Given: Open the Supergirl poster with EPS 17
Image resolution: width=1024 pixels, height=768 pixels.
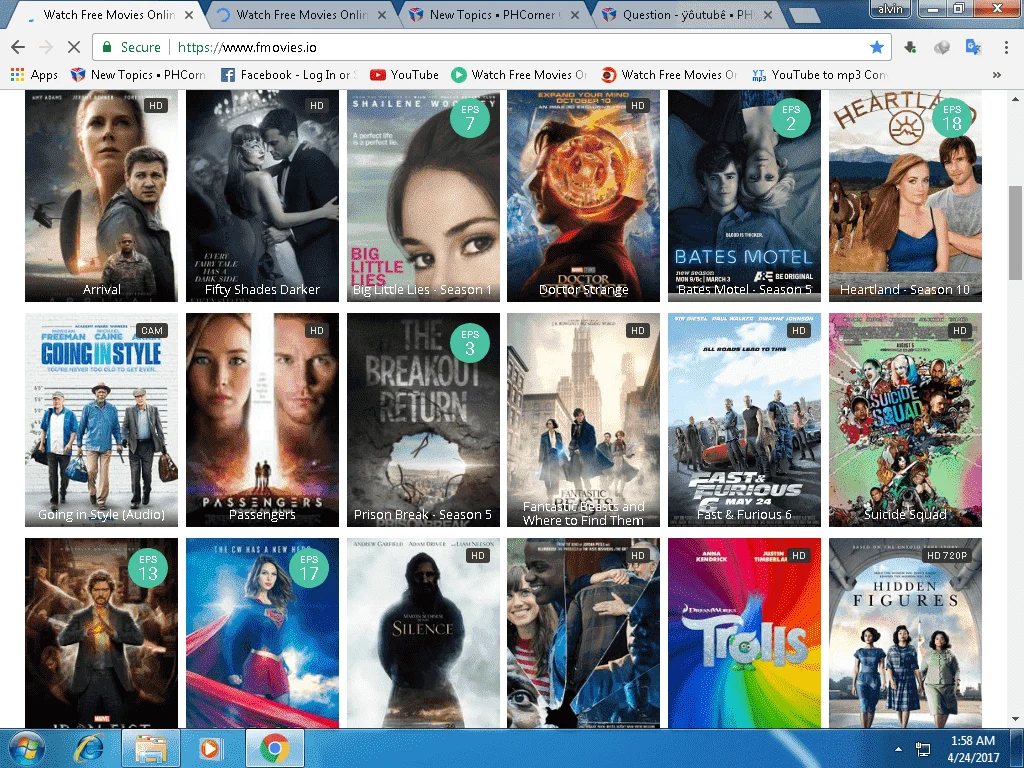Looking at the screenshot, I should click(262, 633).
